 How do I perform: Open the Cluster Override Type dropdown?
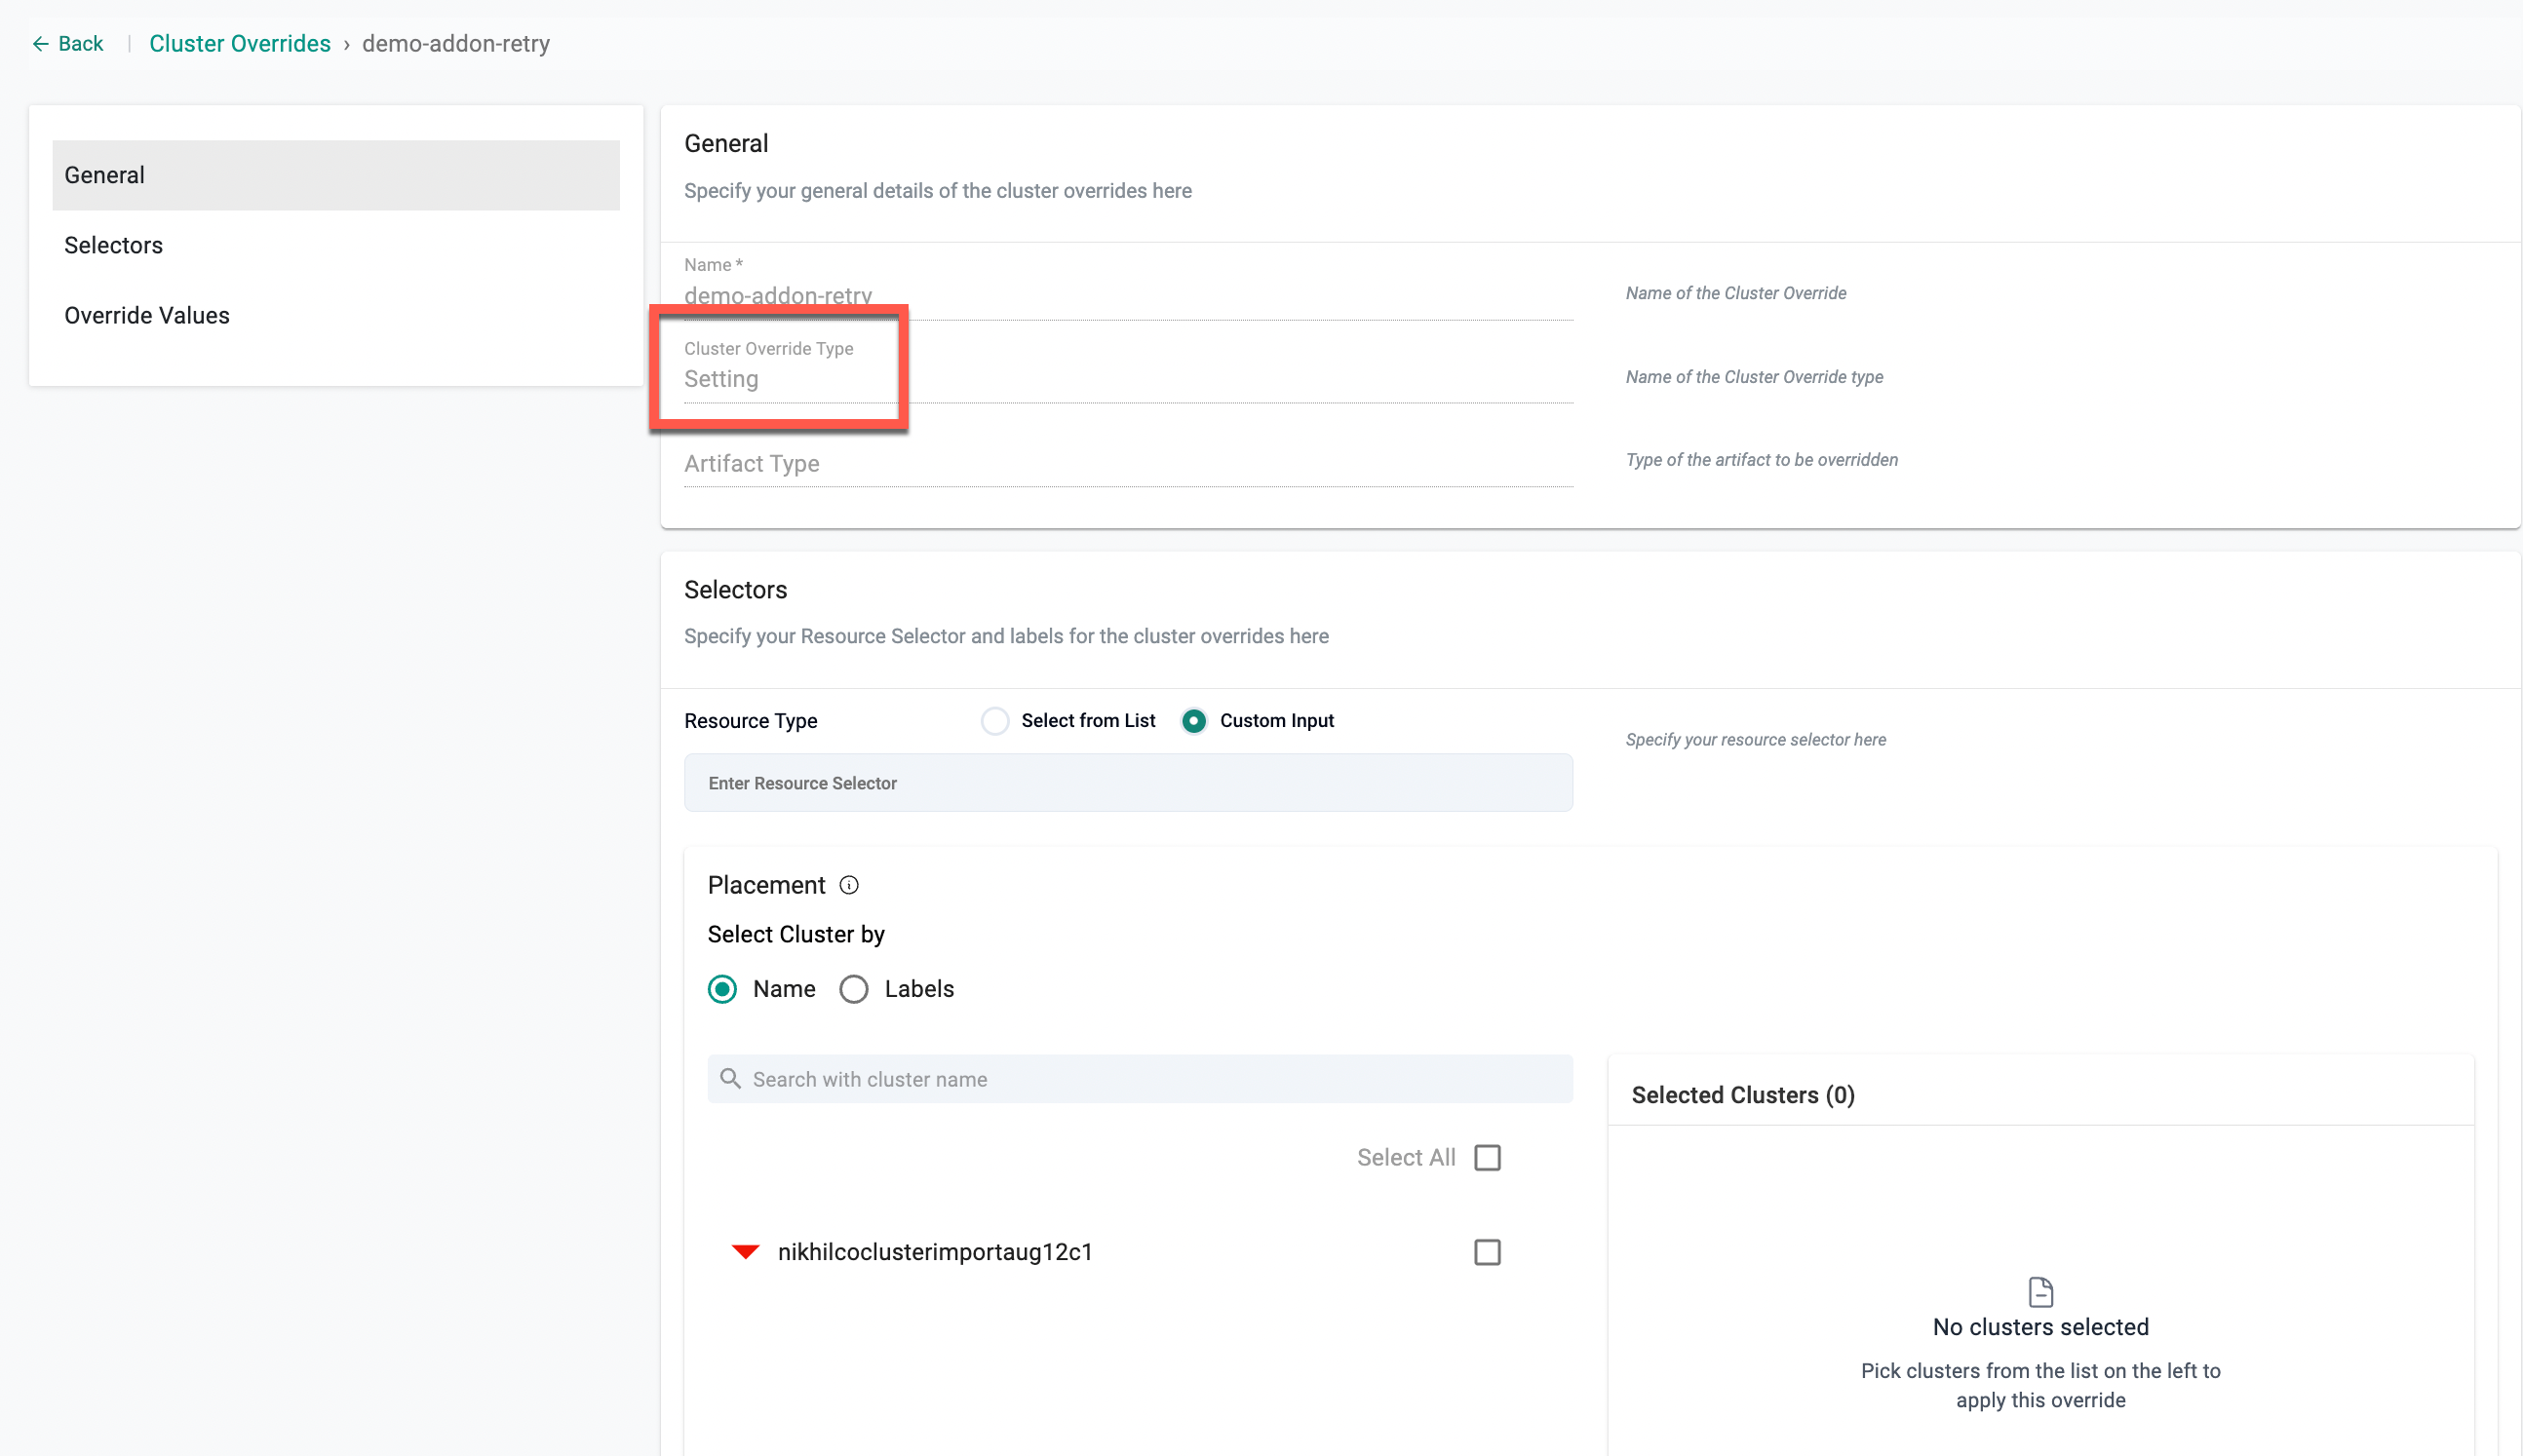tap(1127, 379)
